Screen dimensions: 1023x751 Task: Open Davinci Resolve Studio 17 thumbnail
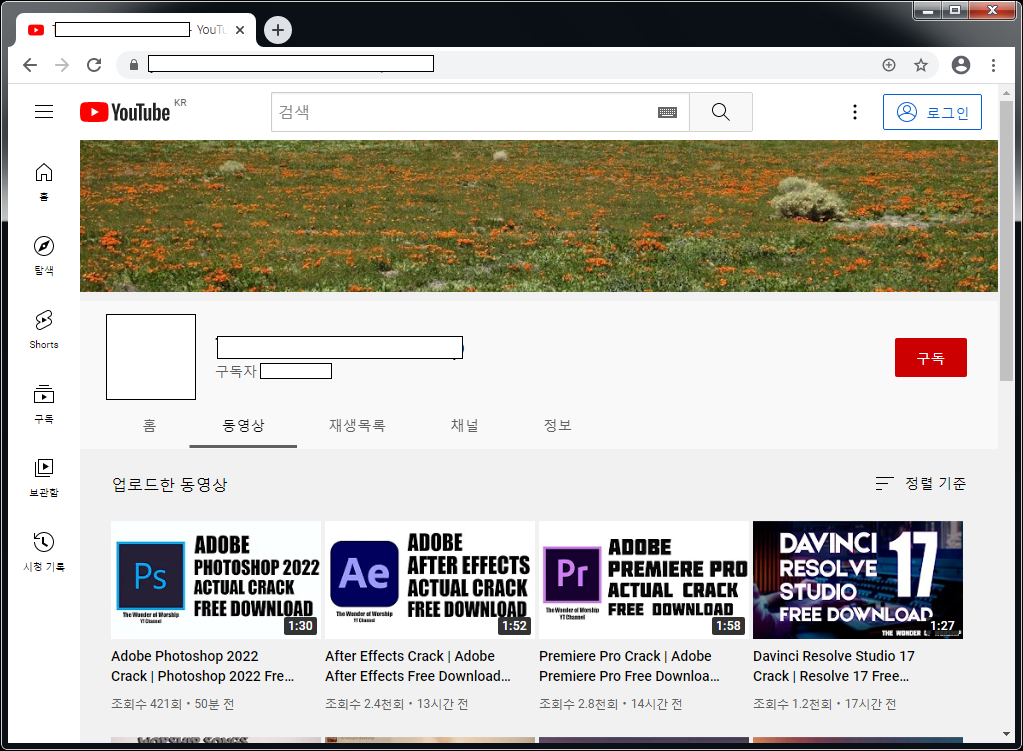tap(858, 579)
